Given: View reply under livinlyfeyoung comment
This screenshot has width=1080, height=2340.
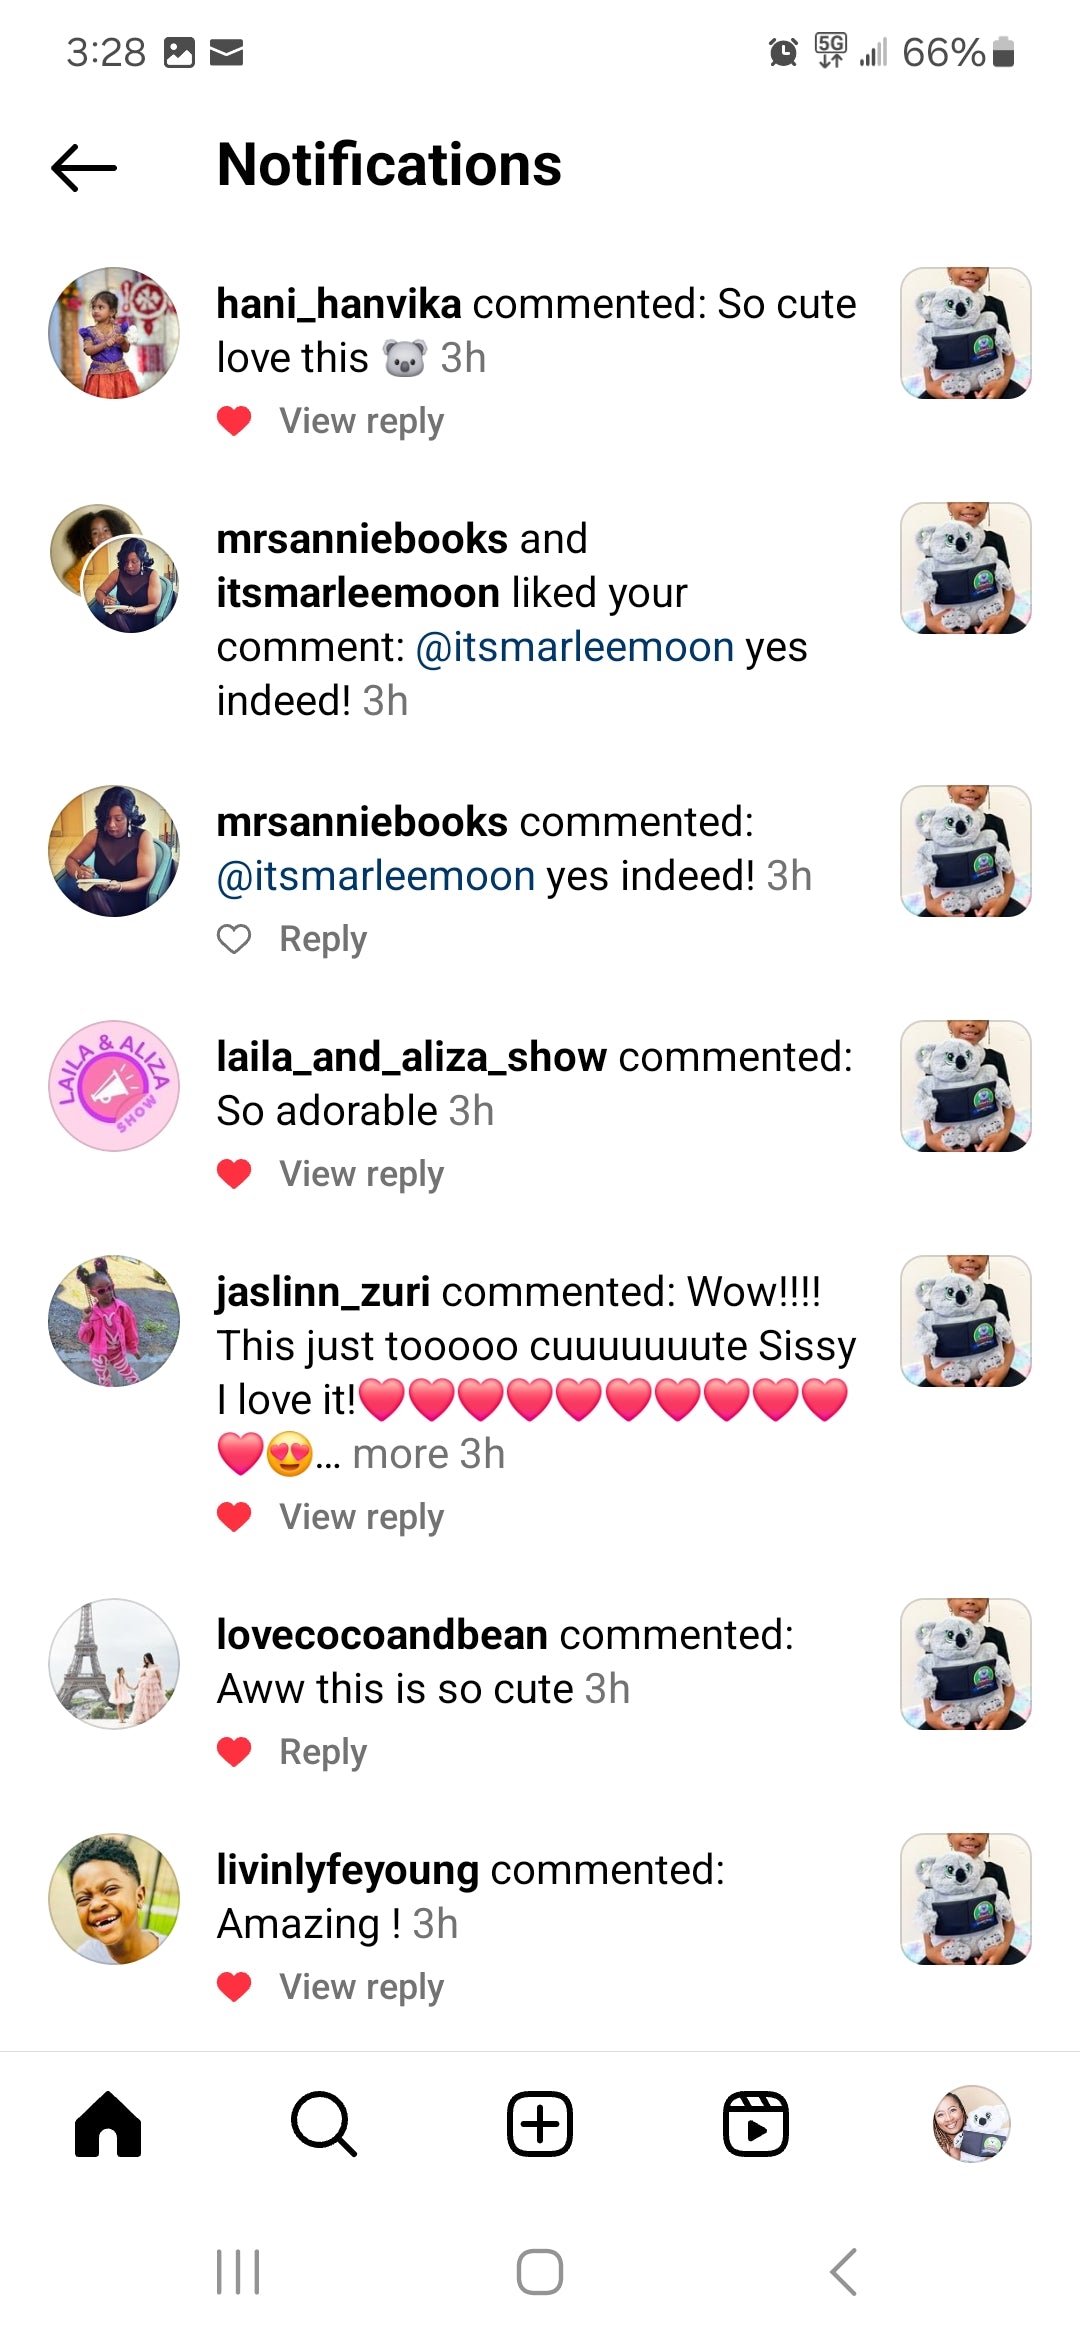Looking at the screenshot, I should click(361, 1987).
